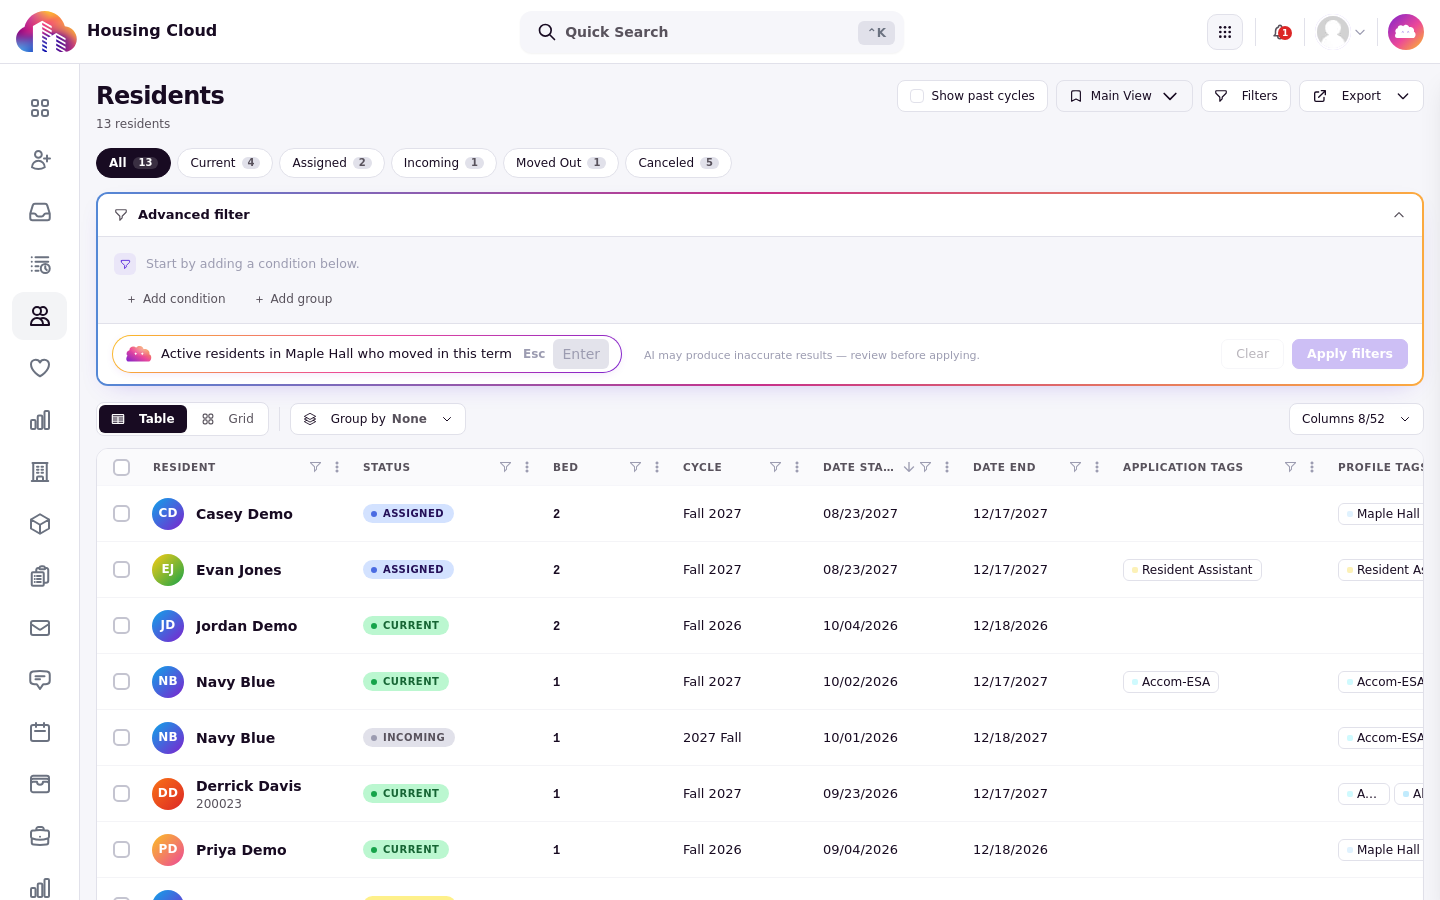Viewport: 1440px width, 900px height.
Task: Toggle the select-all header checkbox
Action: [122, 467]
